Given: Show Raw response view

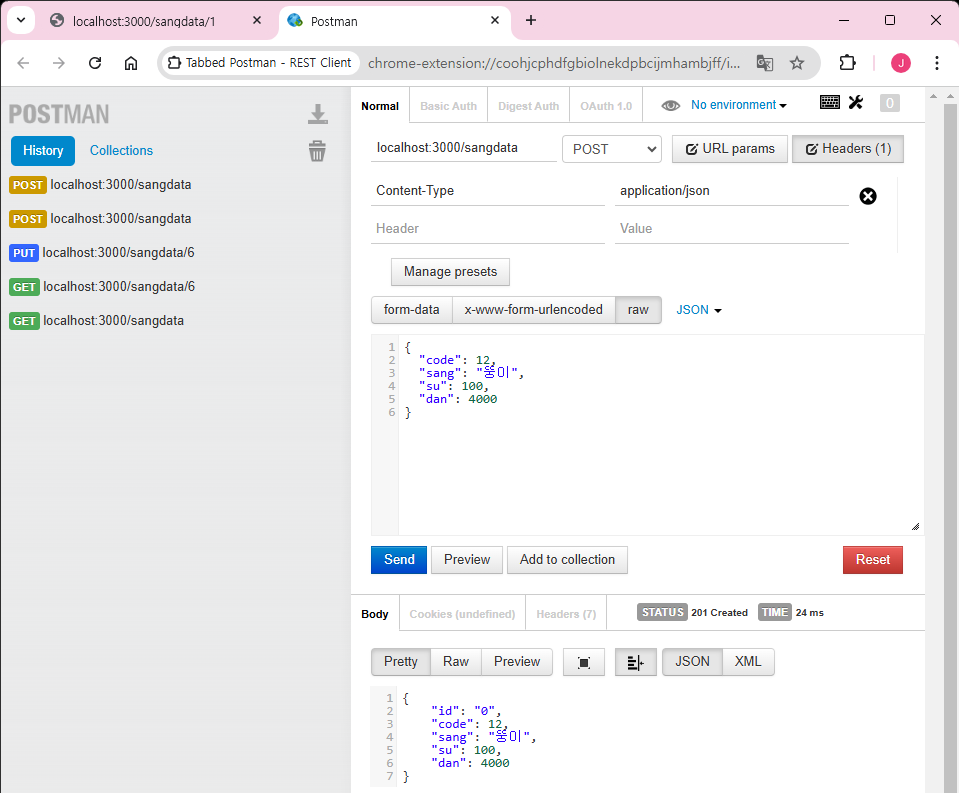Looking at the screenshot, I should click(x=456, y=662).
